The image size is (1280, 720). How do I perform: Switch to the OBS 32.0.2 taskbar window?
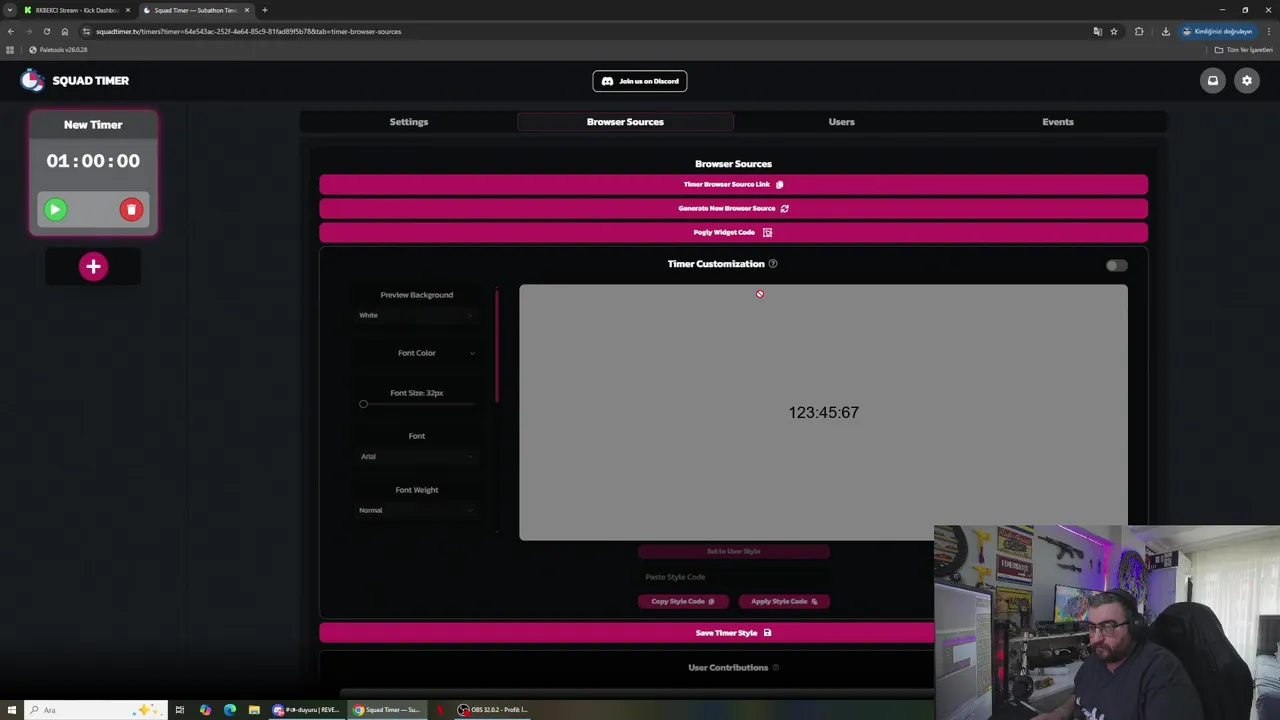pos(493,710)
